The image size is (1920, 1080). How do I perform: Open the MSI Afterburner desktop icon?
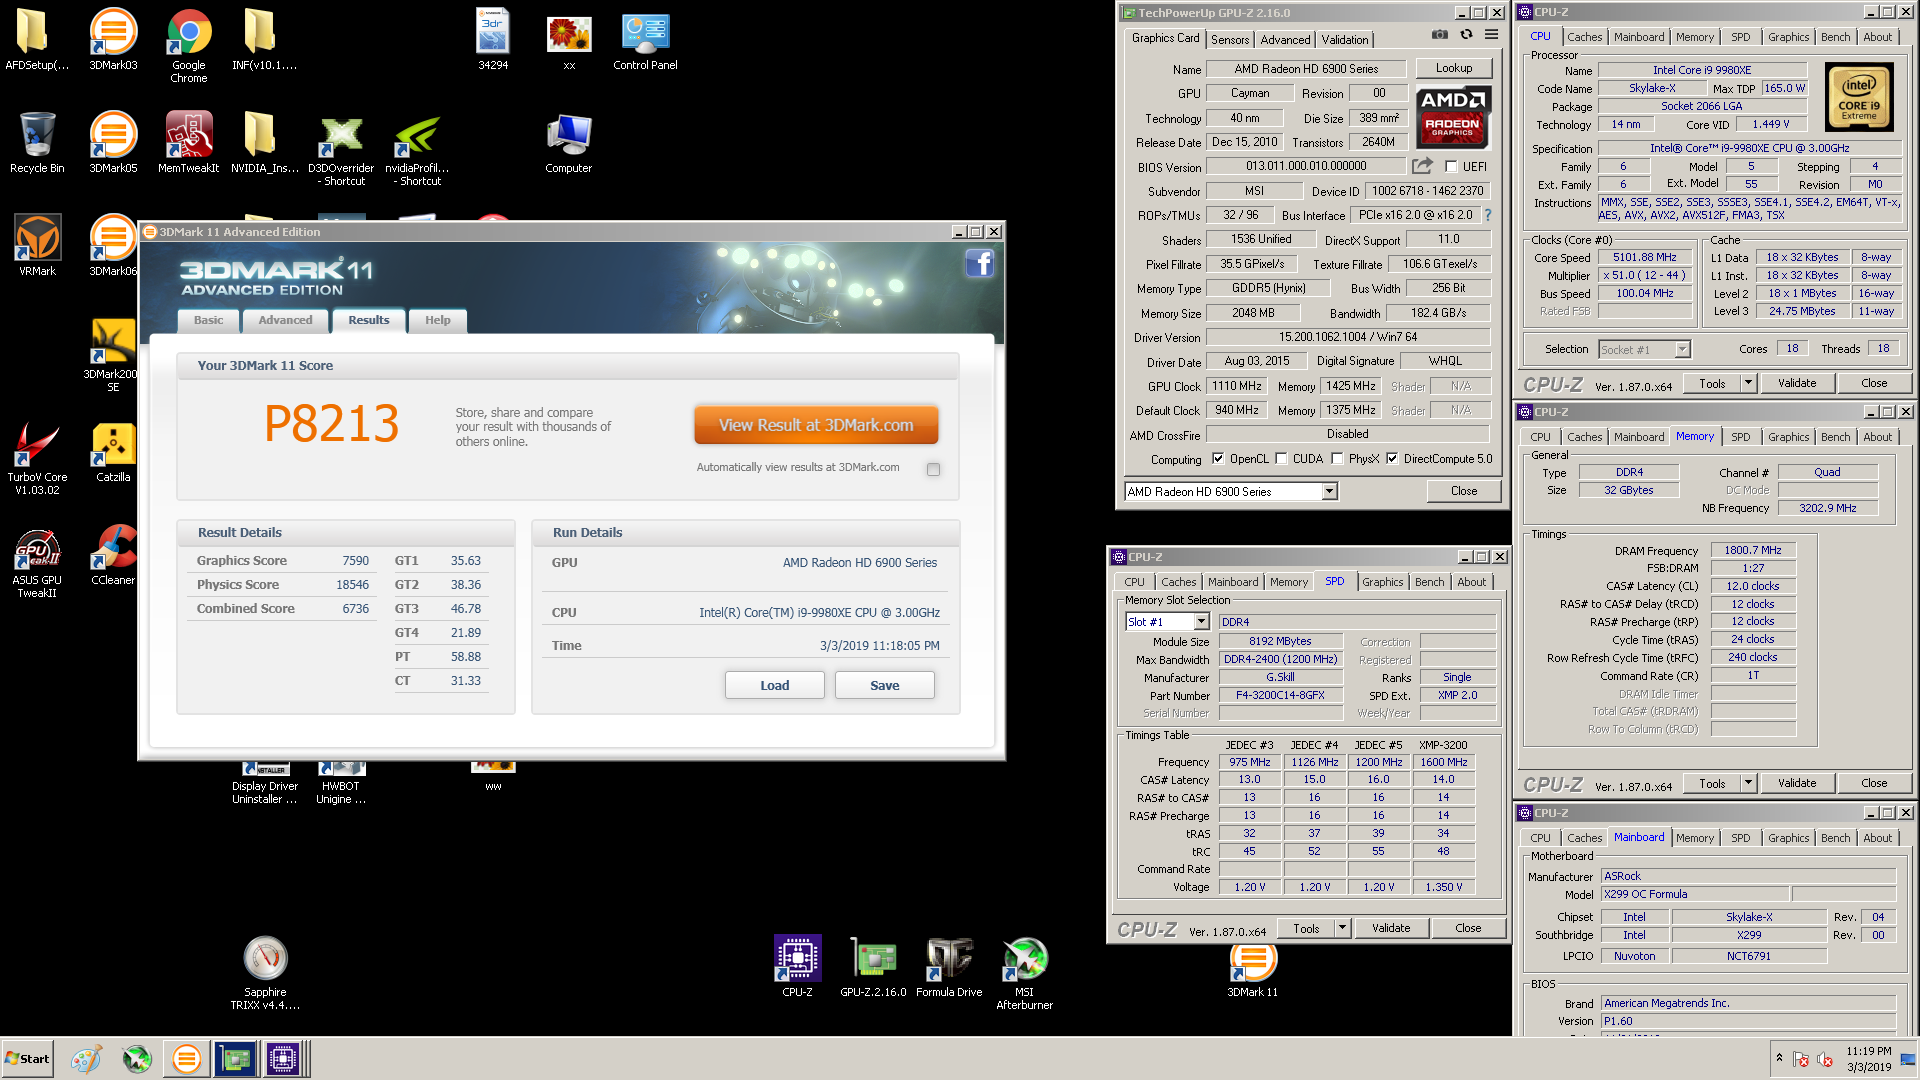point(1024,972)
